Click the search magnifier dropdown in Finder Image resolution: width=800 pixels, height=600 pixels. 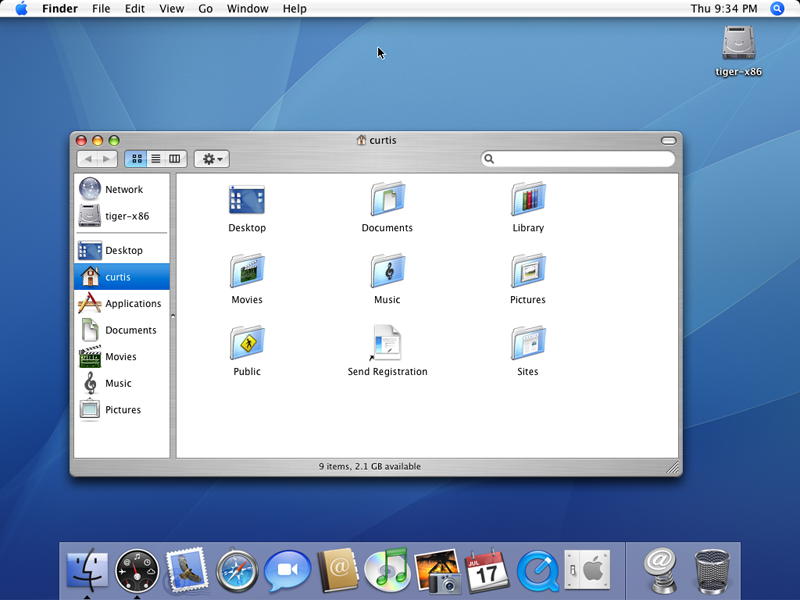click(x=489, y=159)
